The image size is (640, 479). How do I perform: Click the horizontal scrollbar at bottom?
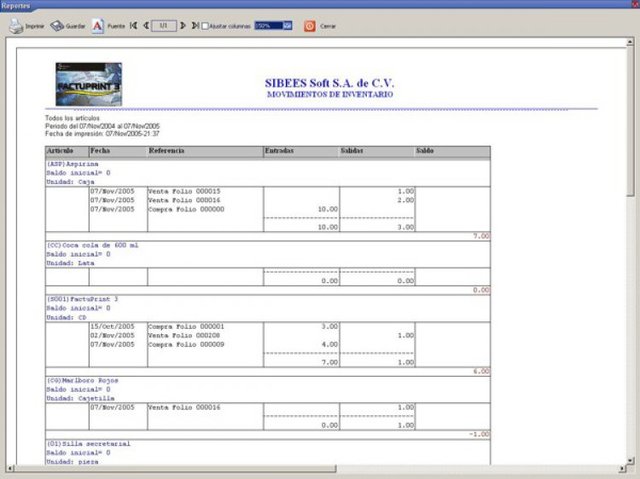pyautogui.click(x=300, y=469)
